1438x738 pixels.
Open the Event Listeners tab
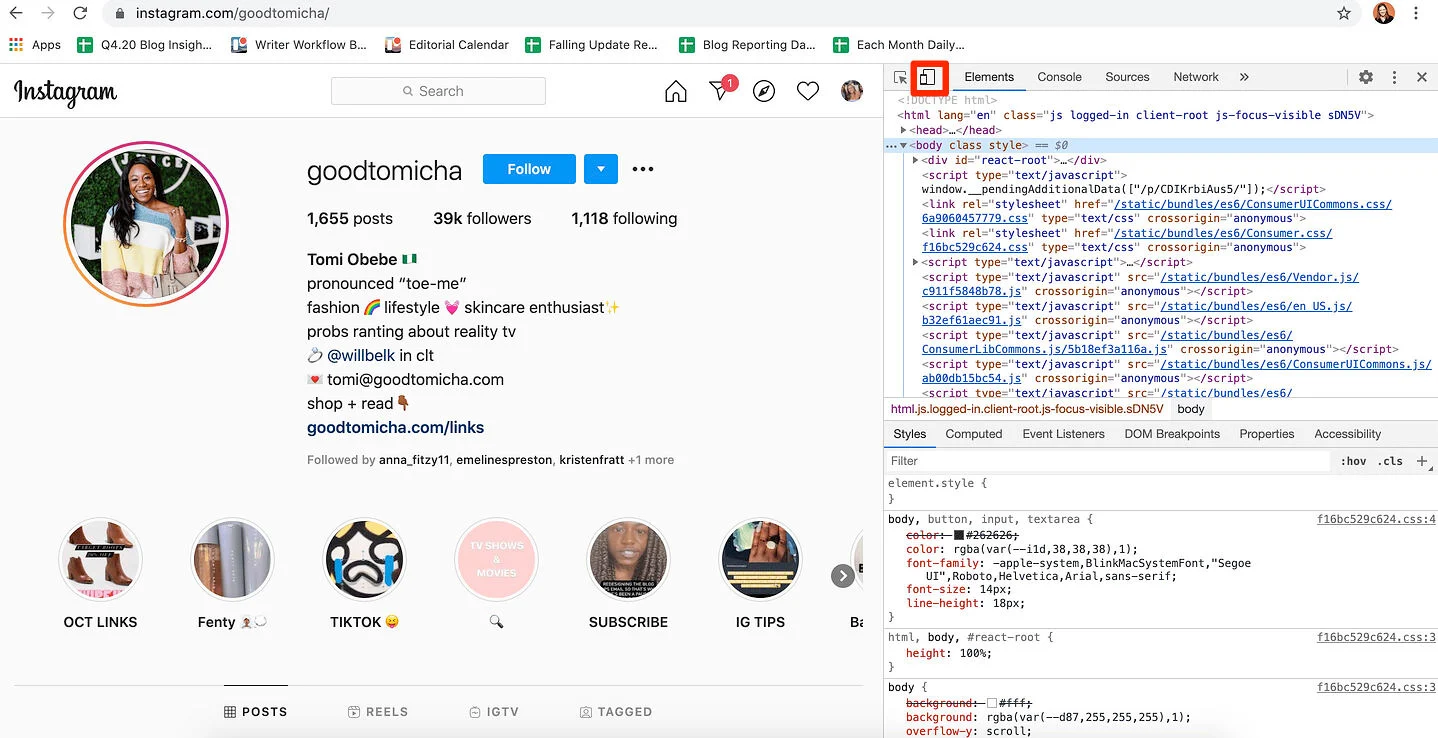[1063, 434]
